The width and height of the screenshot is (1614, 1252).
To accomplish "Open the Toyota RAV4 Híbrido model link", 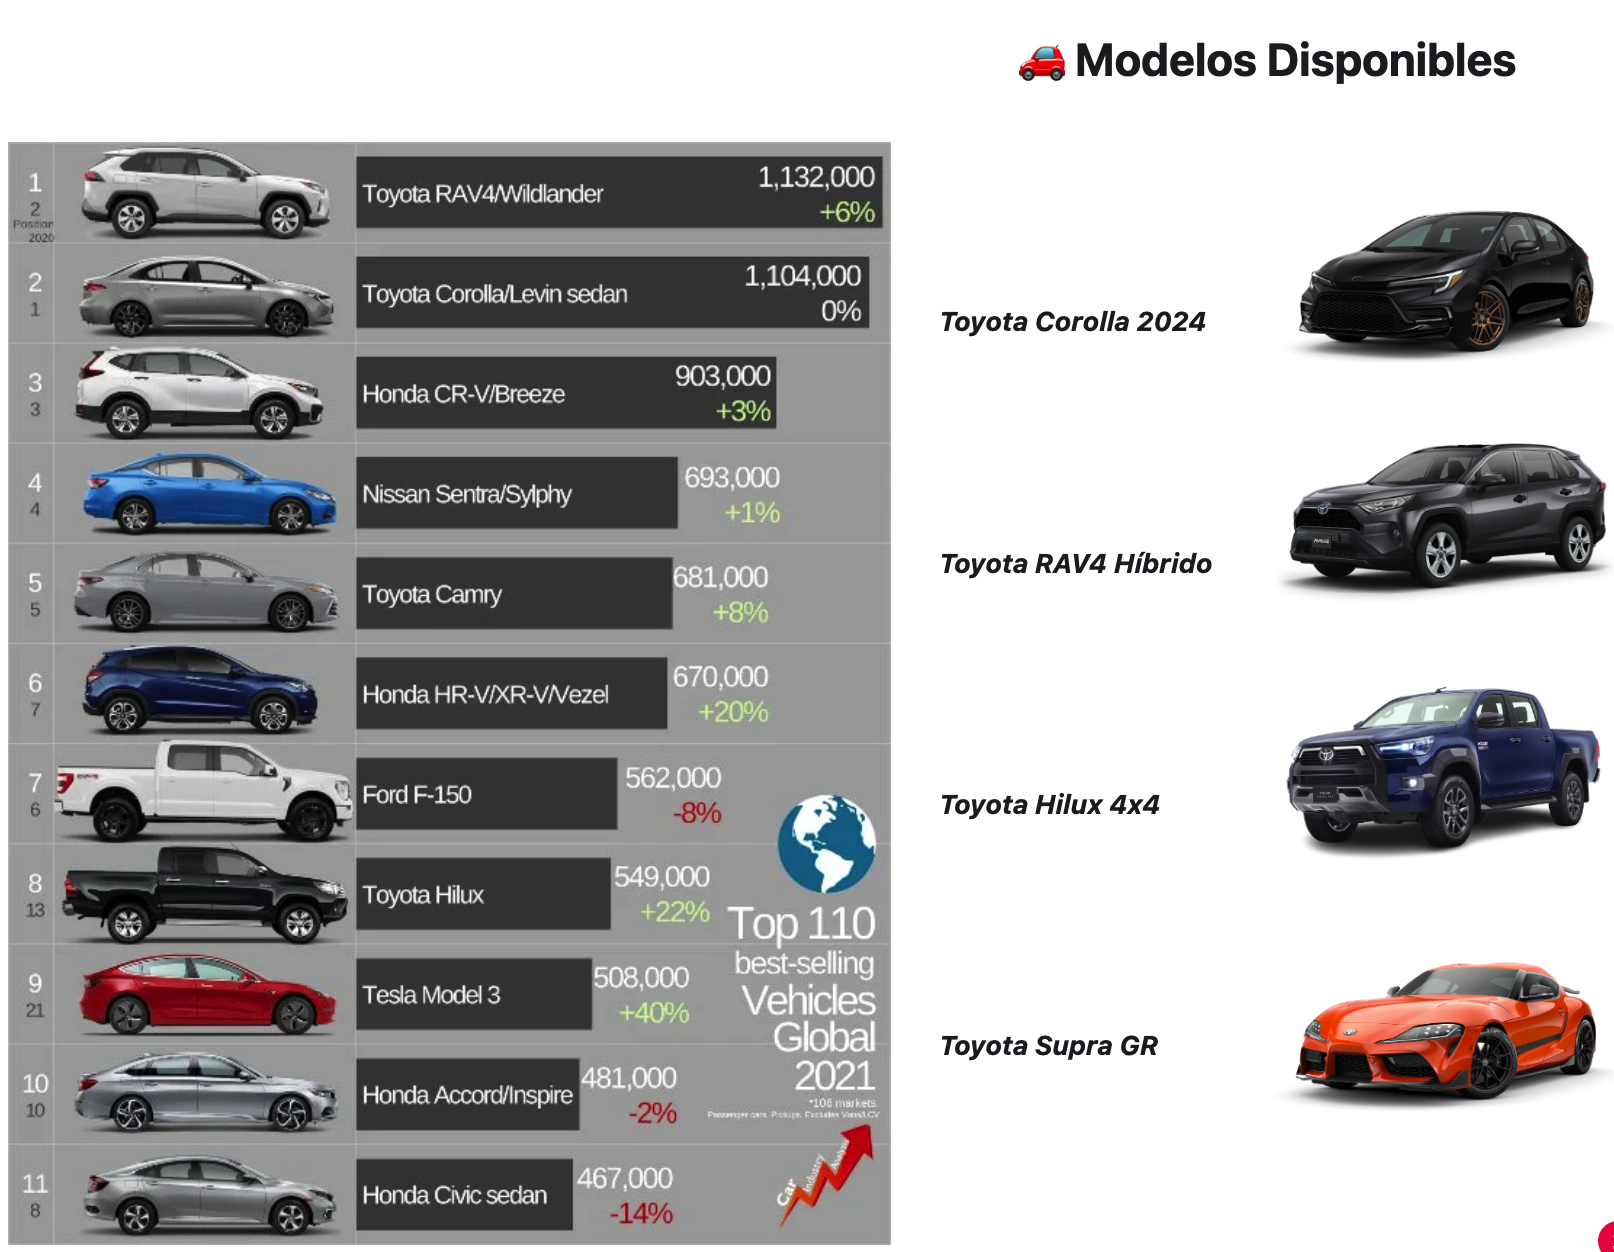I will coord(1075,564).
